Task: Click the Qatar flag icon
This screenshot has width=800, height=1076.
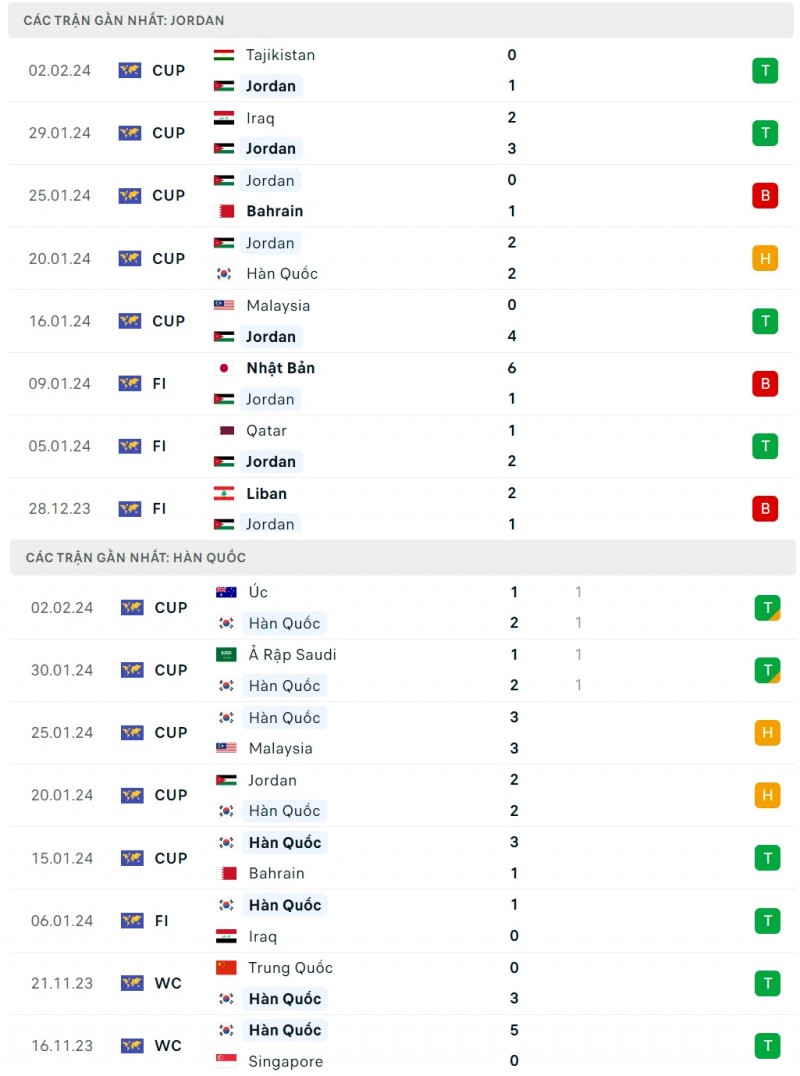Action: [x=224, y=430]
